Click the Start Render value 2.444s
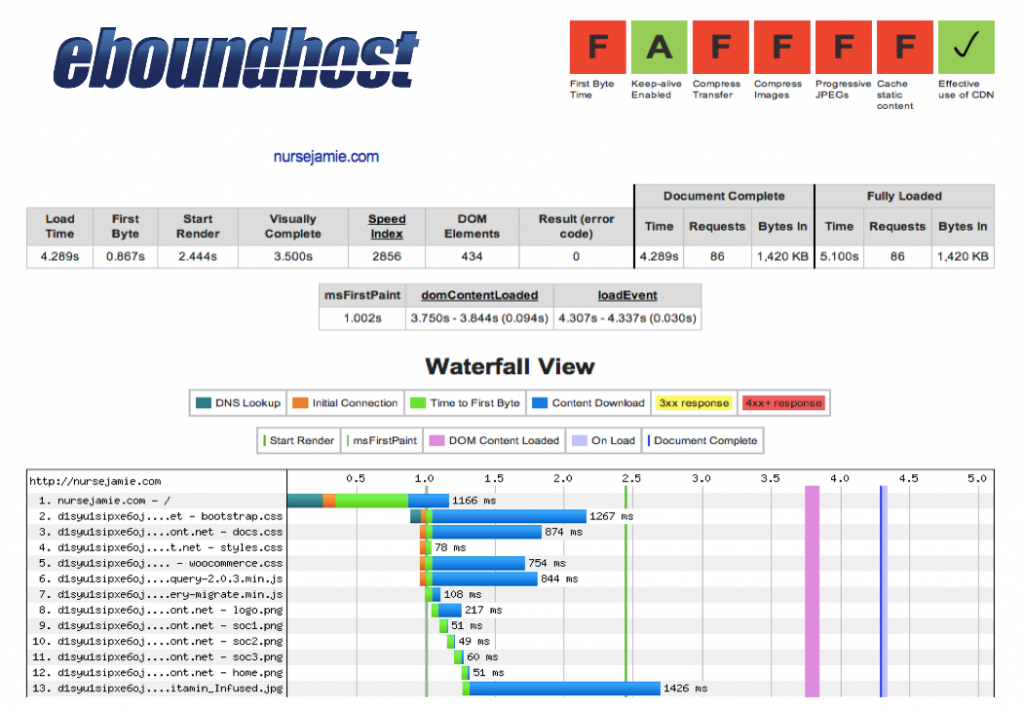Screen dimensions: 1024x709 click(x=198, y=257)
